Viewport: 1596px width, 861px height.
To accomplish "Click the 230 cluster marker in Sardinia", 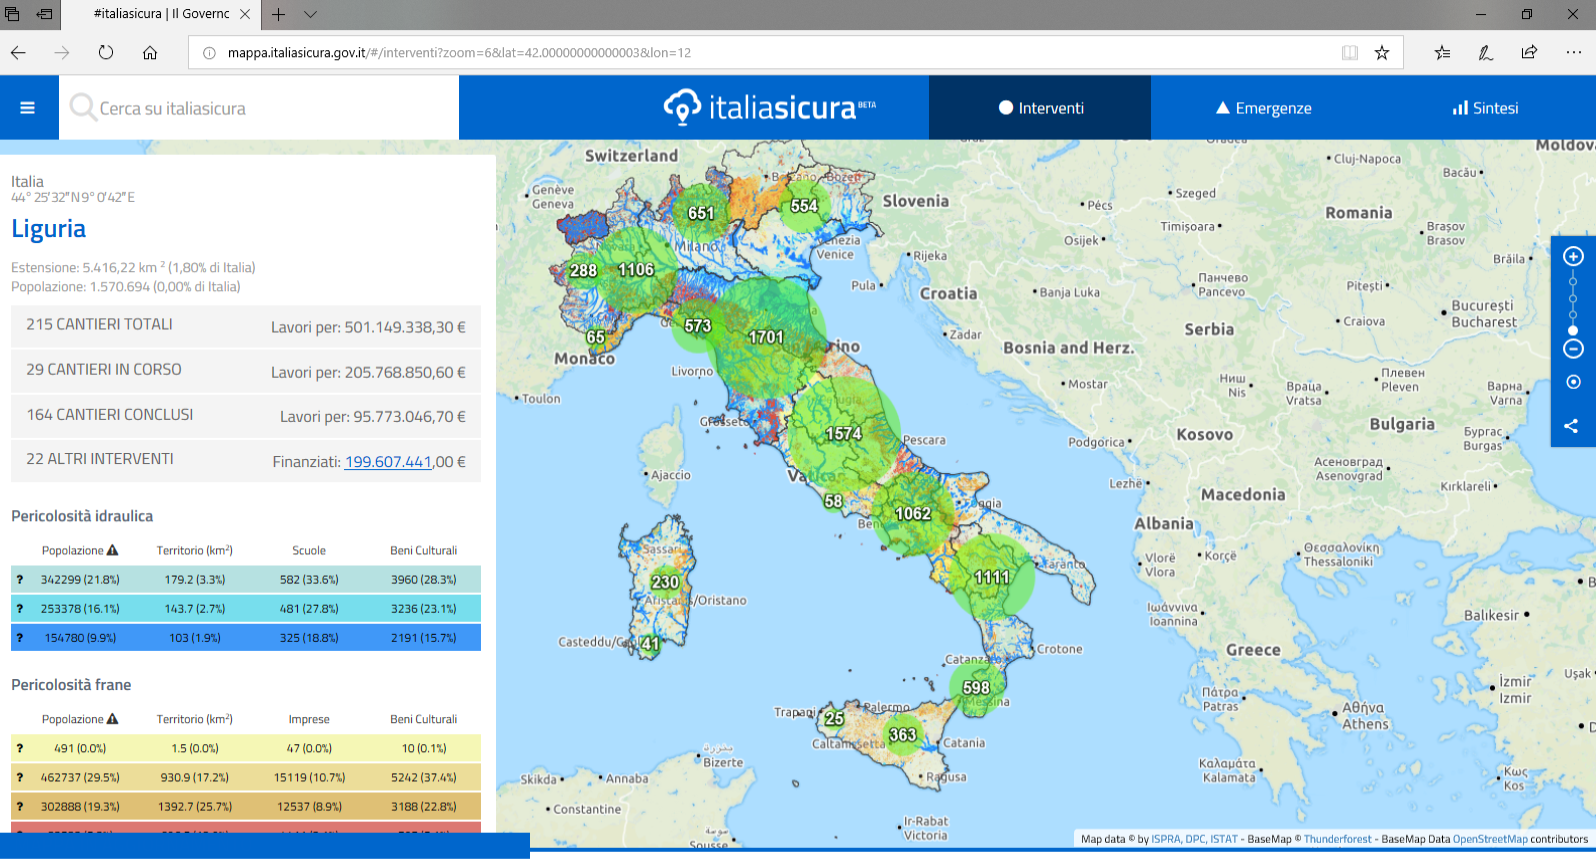I will click(665, 582).
